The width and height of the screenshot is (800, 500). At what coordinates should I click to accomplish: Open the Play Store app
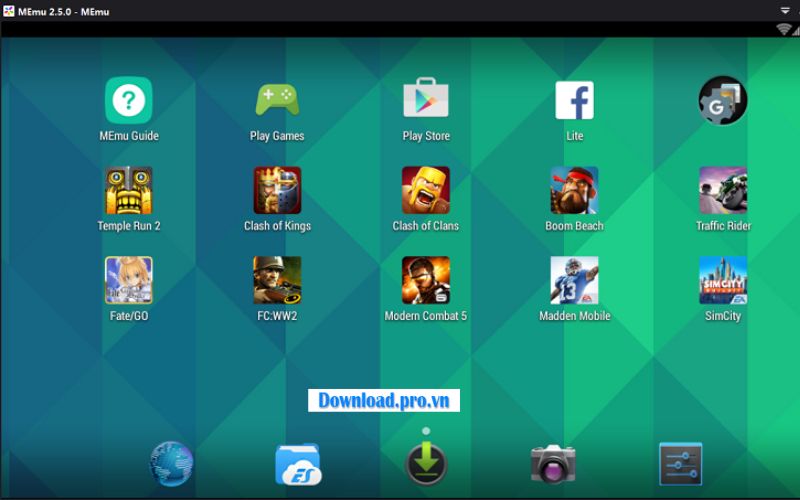[426, 97]
